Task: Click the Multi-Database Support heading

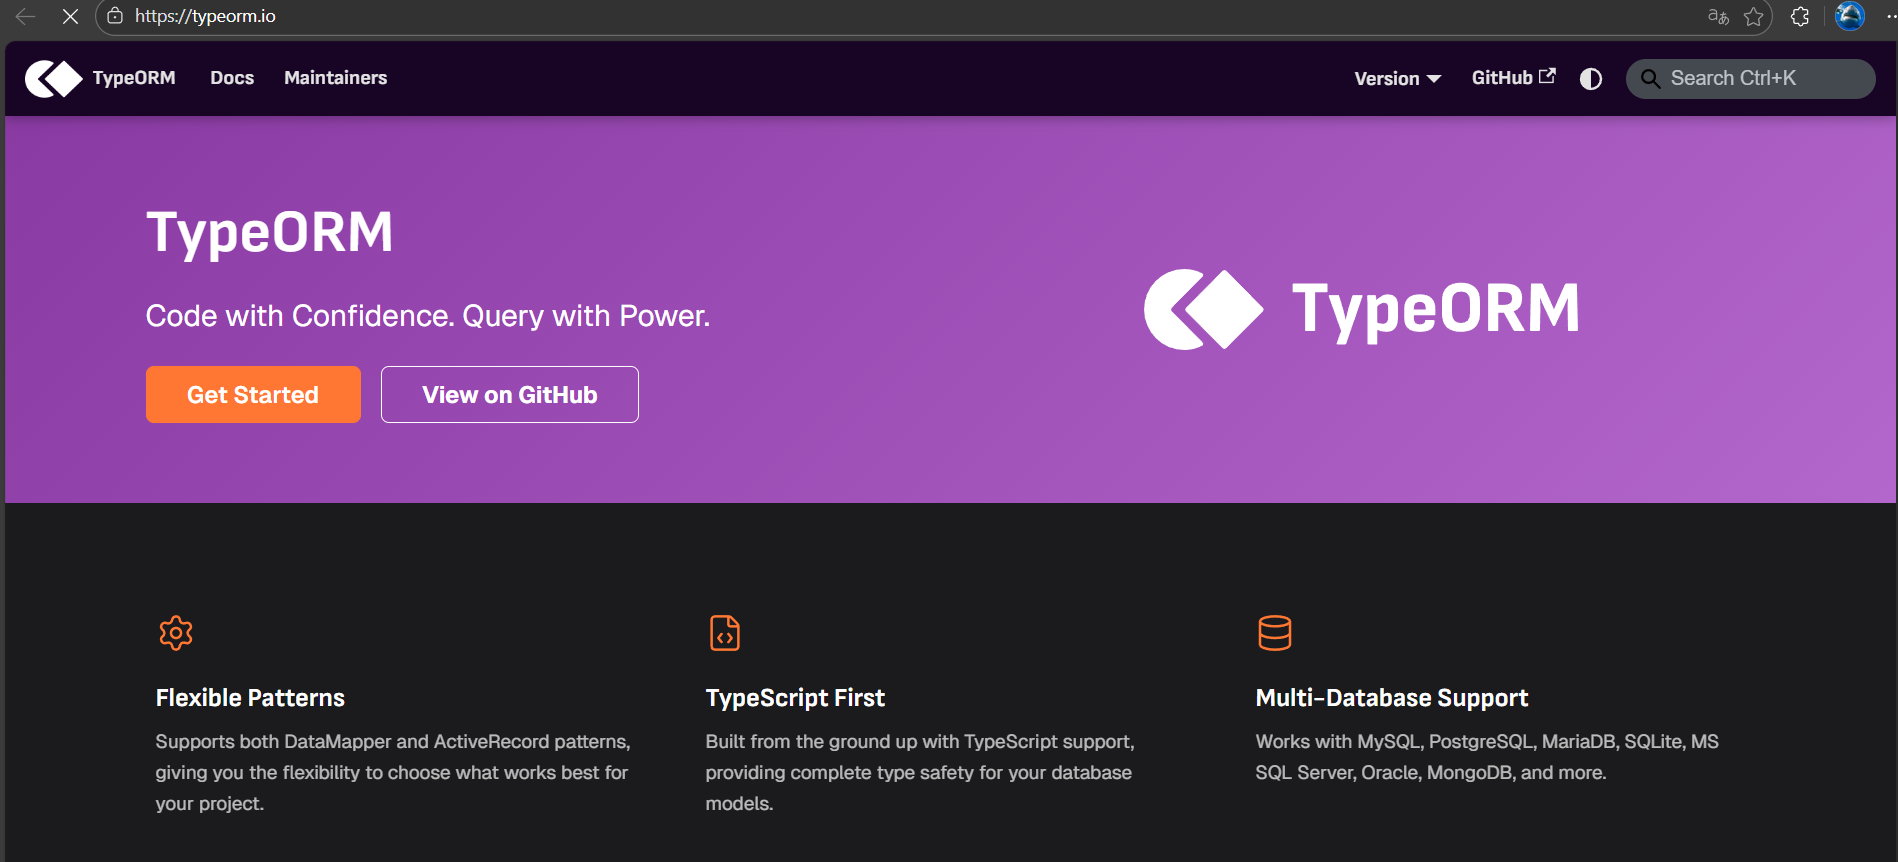Action: tap(1392, 698)
